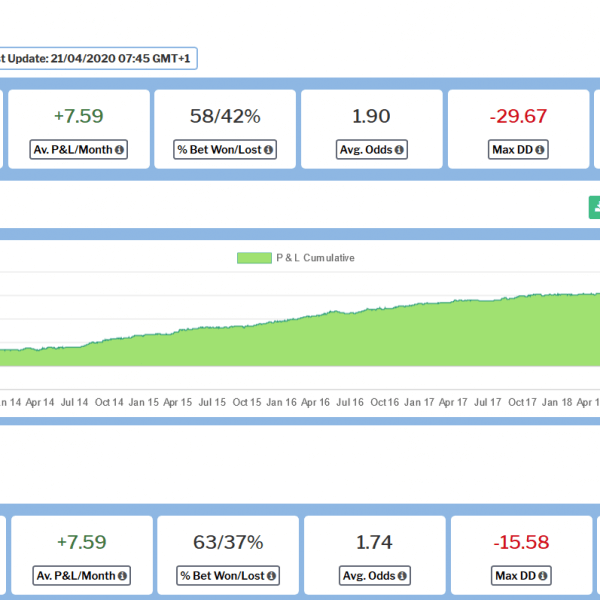
Task: Click the 1.90 average odds value
Action: (x=371, y=116)
